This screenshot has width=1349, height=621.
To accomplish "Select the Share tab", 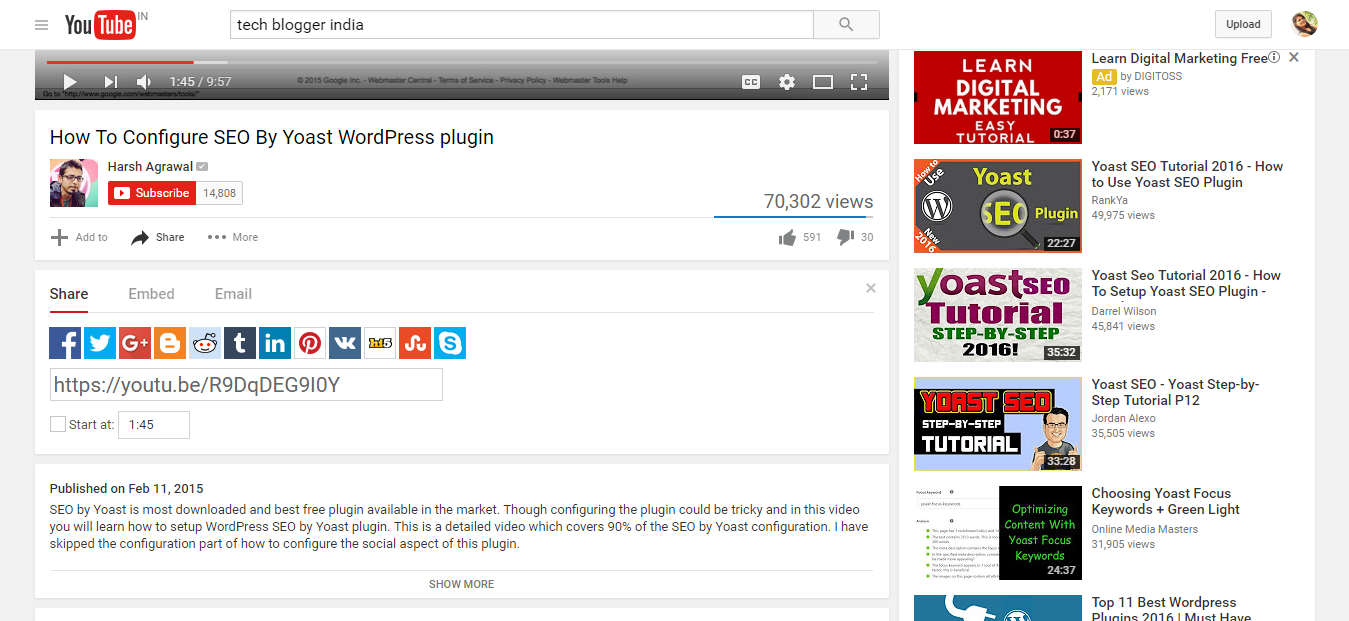I will tap(69, 294).
